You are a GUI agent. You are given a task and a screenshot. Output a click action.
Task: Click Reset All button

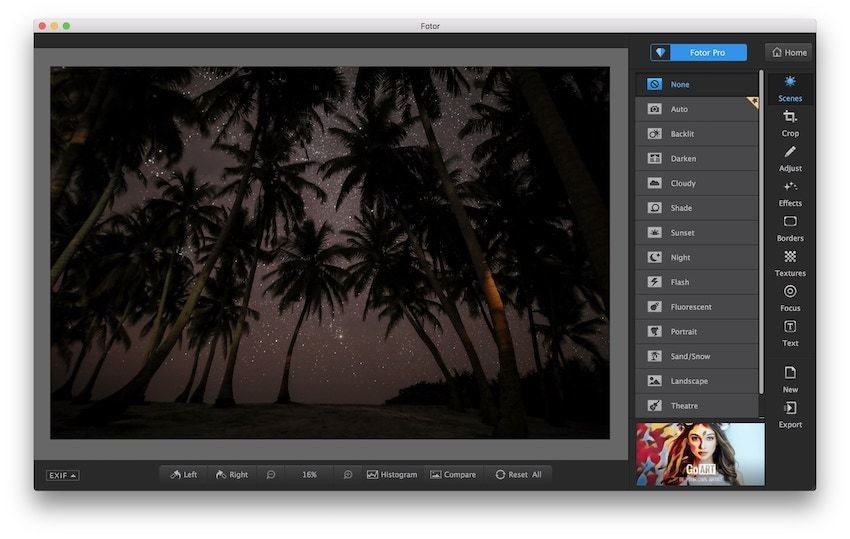click(518, 474)
